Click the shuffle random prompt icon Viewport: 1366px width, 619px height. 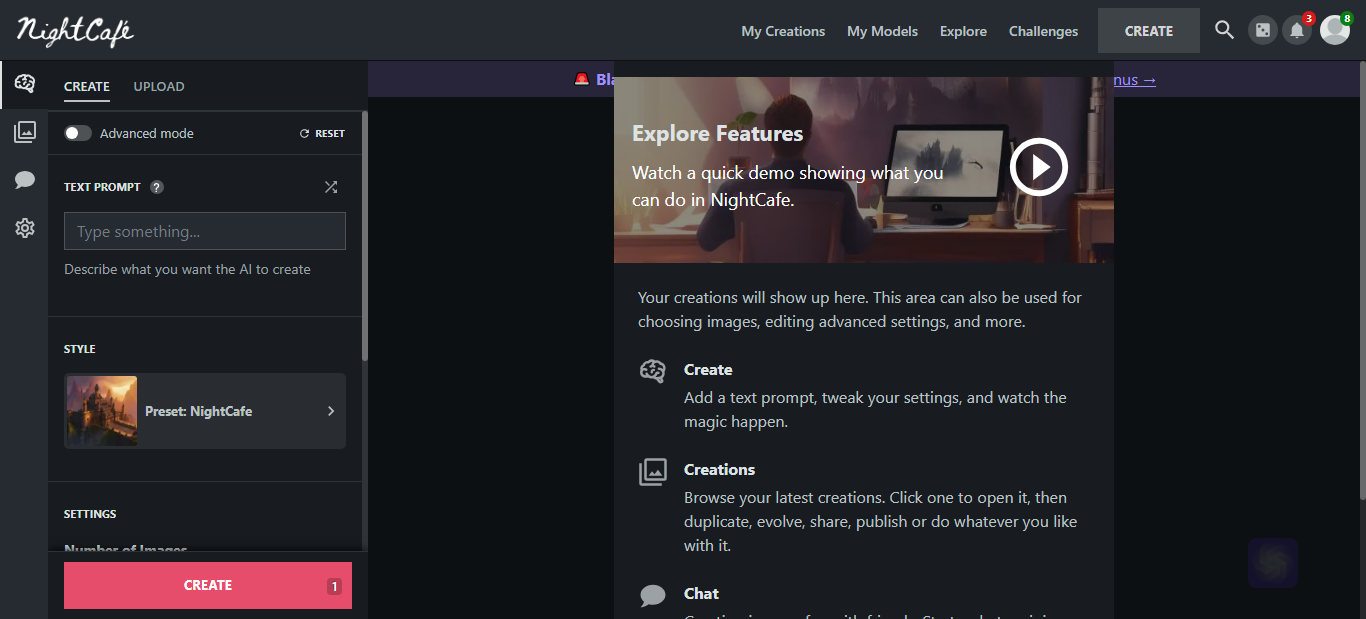point(331,187)
